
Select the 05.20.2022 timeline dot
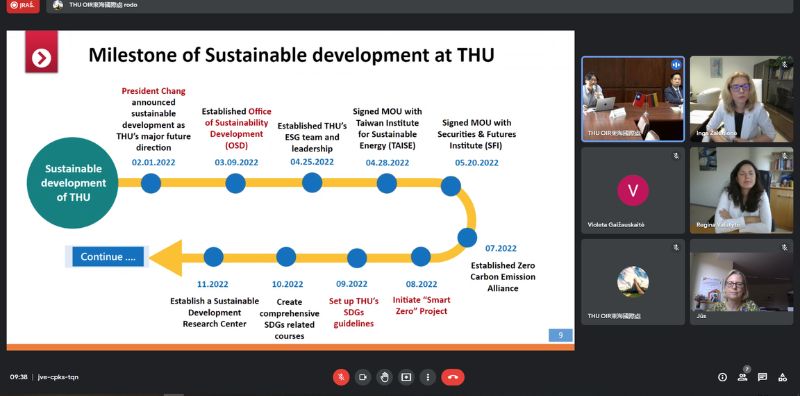tap(451, 186)
